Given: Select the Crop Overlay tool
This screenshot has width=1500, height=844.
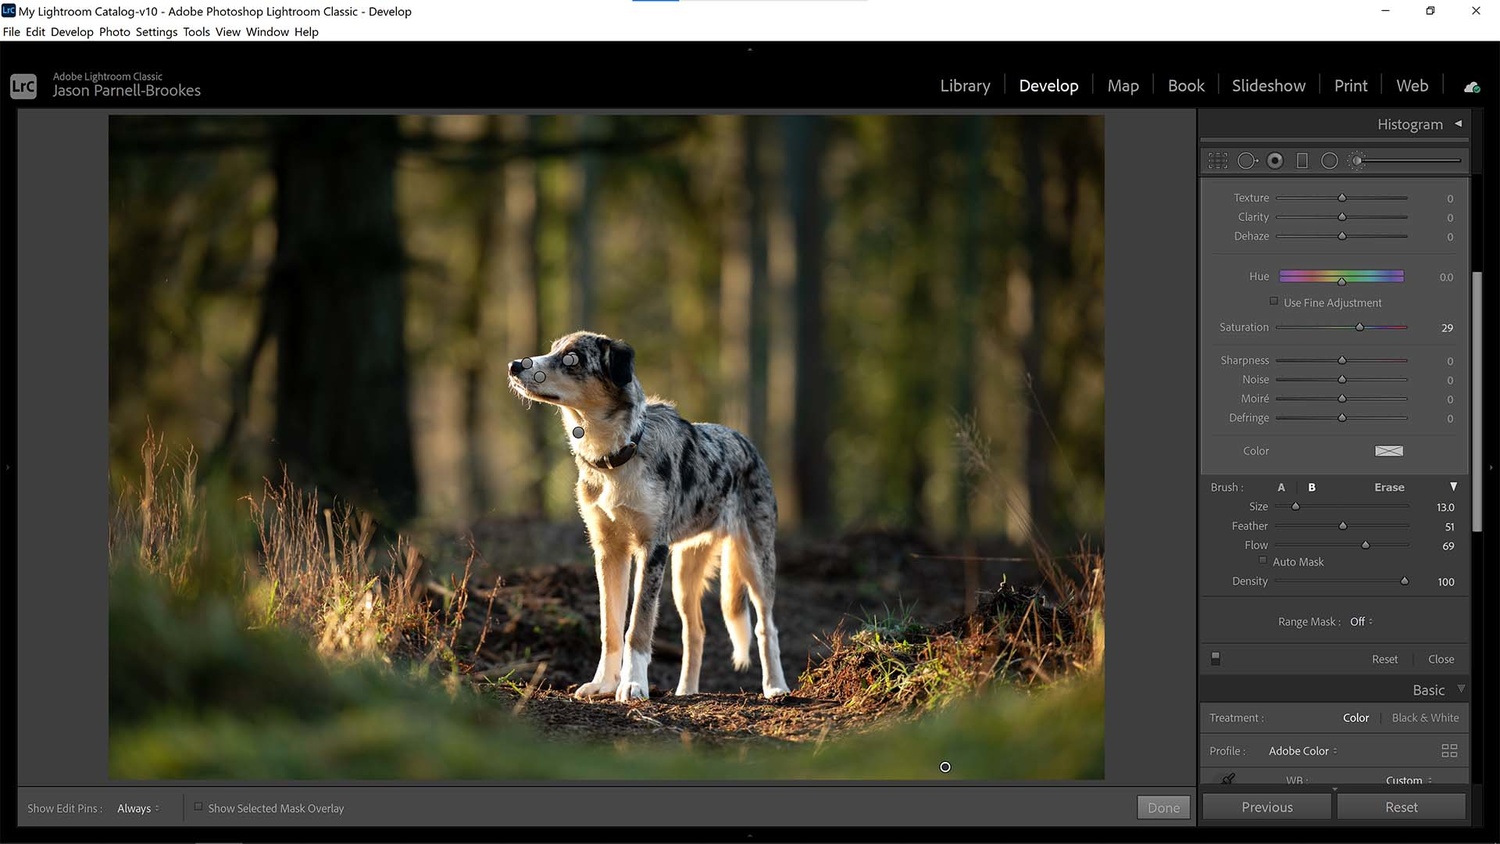Looking at the screenshot, I should (x=1217, y=160).
